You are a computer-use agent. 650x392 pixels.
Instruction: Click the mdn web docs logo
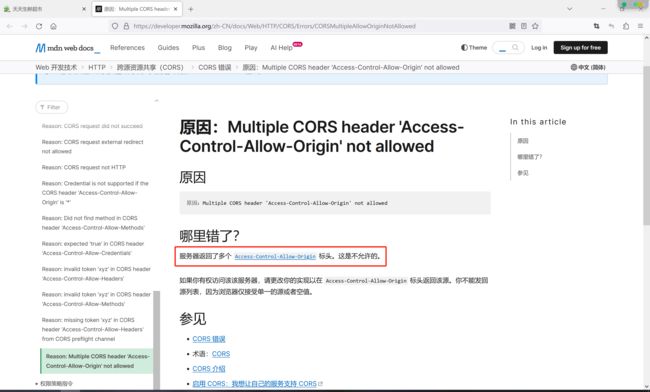tap(68, 48)
